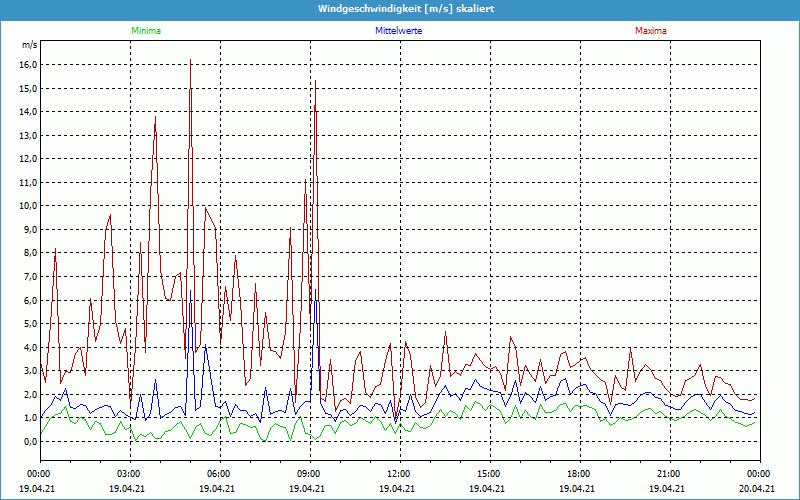Viewport: 800px width, 500px height.
Task: Click the 12,0 y-axis value
Action: 29,159
